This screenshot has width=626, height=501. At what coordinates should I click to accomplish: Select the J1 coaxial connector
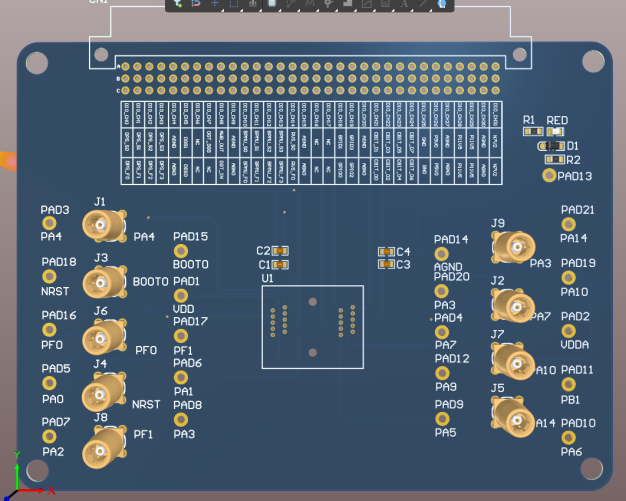104,227
